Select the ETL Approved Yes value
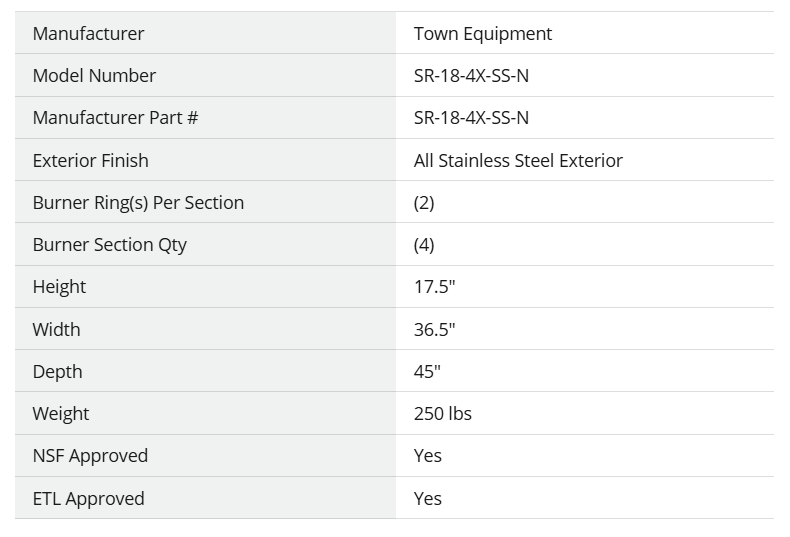Image resolution: width=790 pixels, height=537 pixels. (x=428, y=499)
